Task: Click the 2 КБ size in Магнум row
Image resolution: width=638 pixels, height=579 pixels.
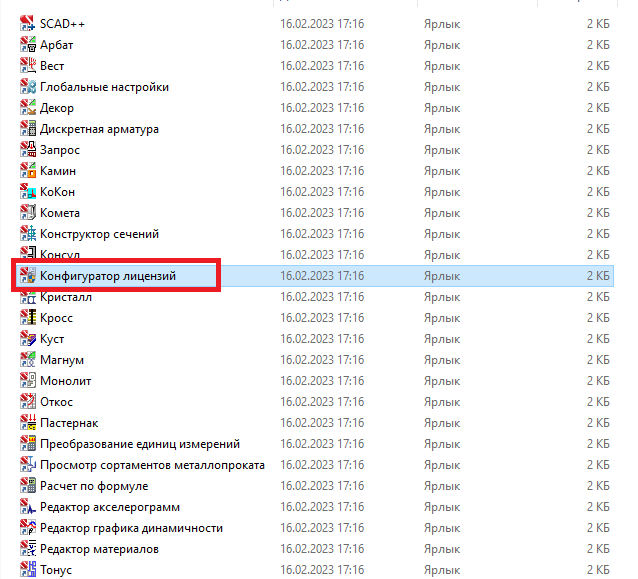Action: [x=598, y=360]
